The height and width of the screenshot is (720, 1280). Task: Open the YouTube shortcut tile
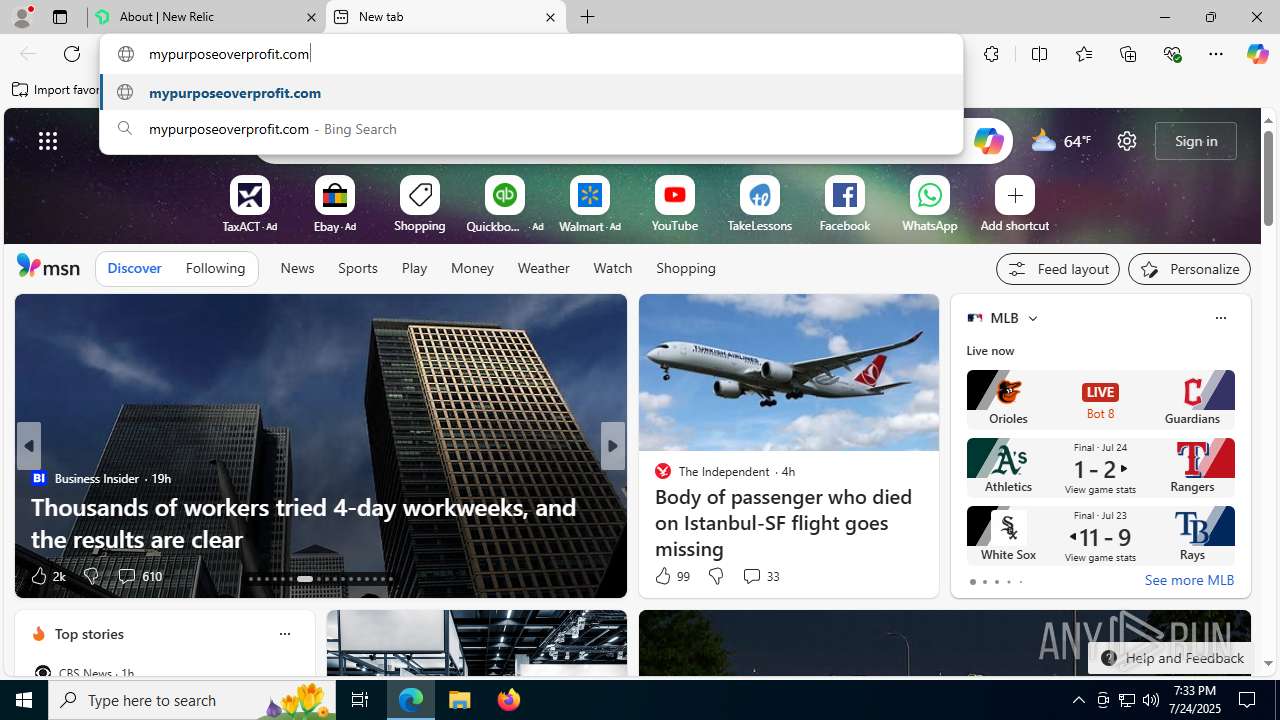point(675,204)
